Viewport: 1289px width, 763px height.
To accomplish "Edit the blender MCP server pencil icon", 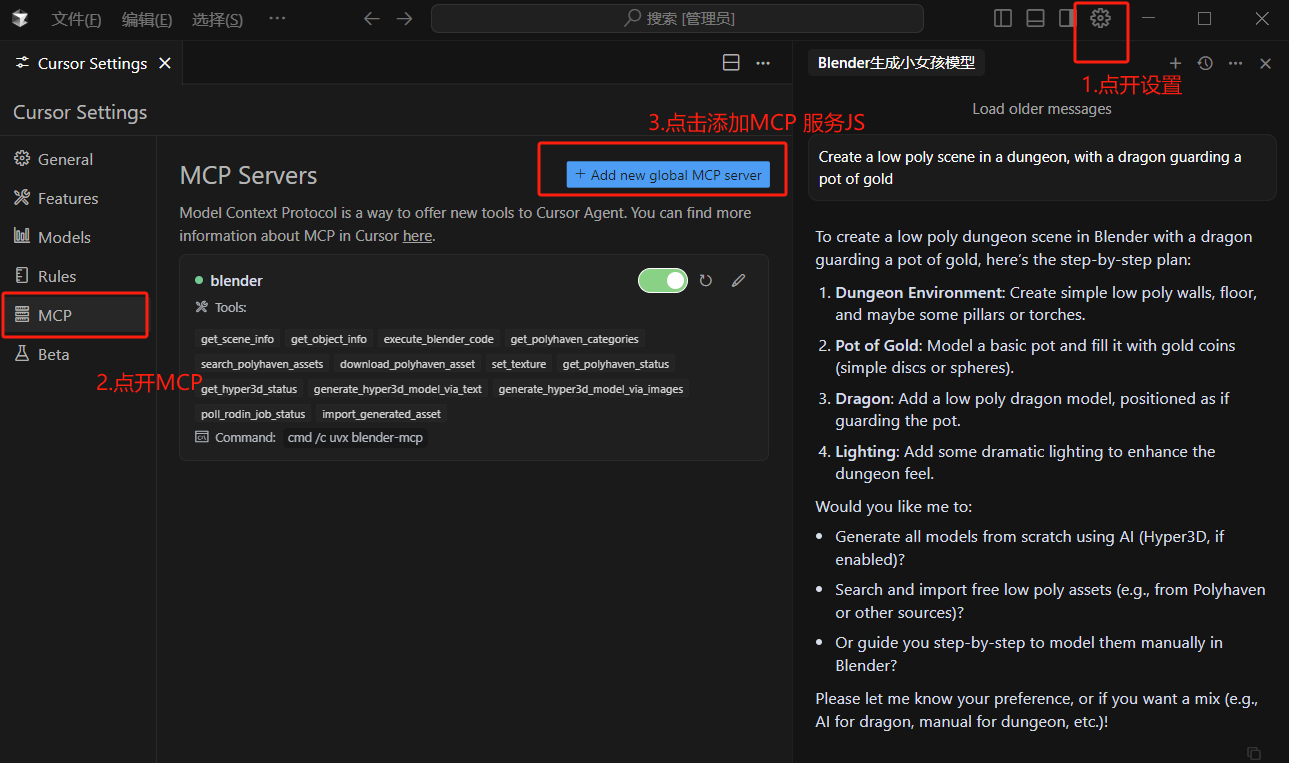I will tap(738, 281).
